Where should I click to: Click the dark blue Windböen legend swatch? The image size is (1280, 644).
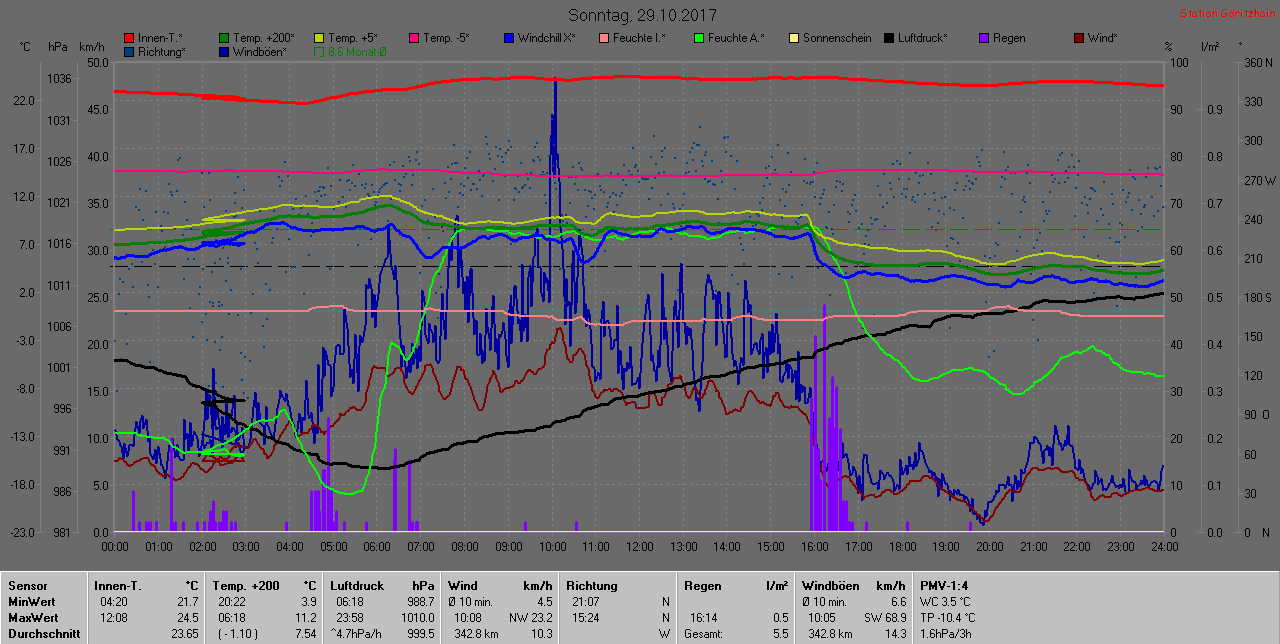(224, 51)
